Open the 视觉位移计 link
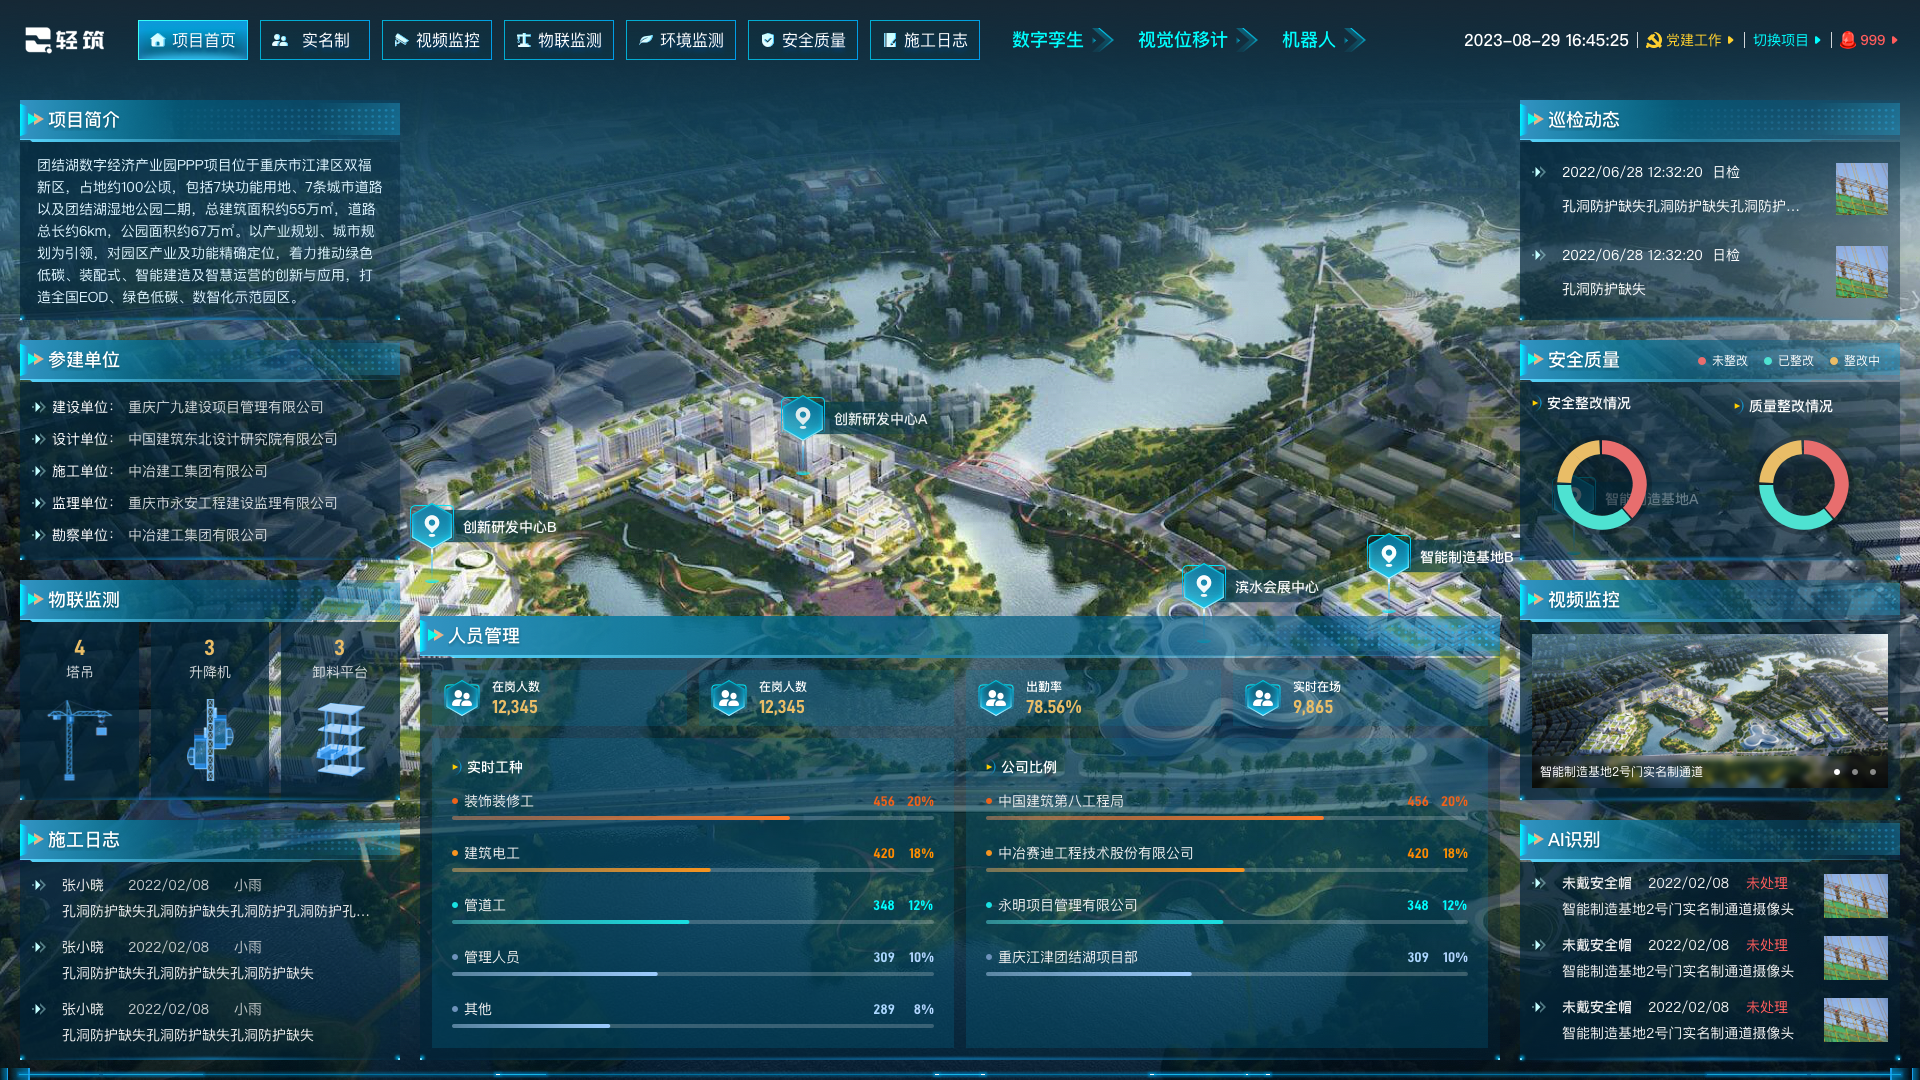The height and width of the screenshot is (1080, 1920). coord(1183,40)
